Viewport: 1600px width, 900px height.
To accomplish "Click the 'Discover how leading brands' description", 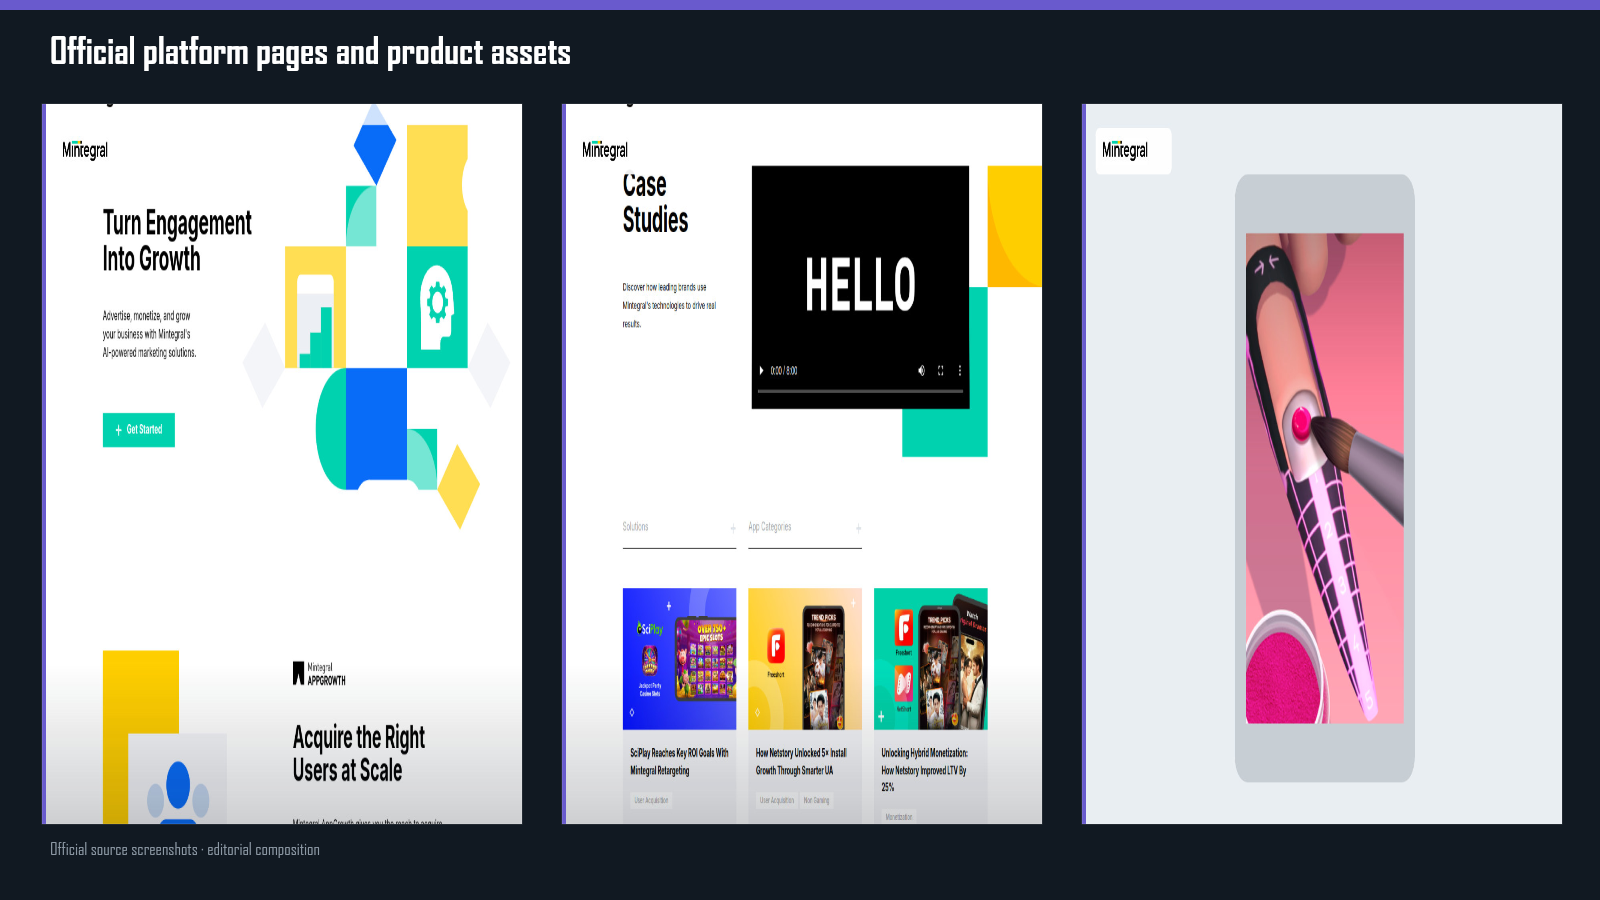I will [x=669, y=306].
